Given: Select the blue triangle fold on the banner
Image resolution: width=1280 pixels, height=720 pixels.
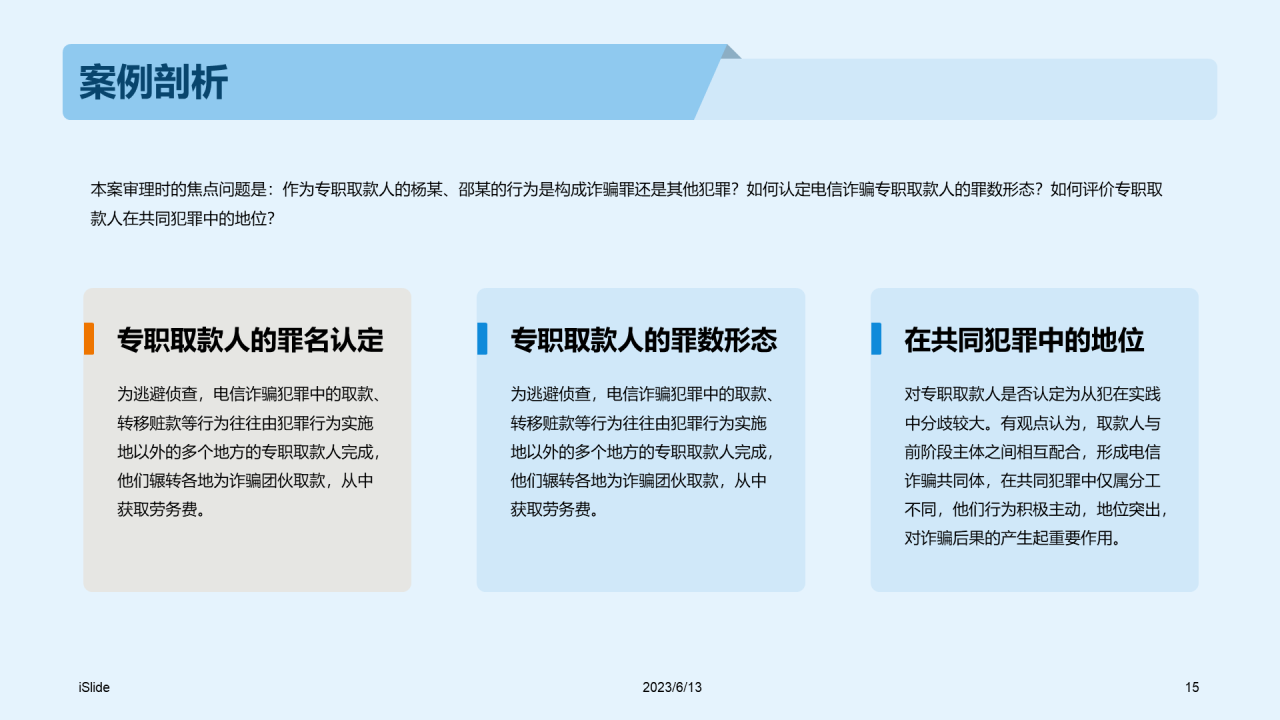Looking at the screenshot, I should (x=728, y=53).
